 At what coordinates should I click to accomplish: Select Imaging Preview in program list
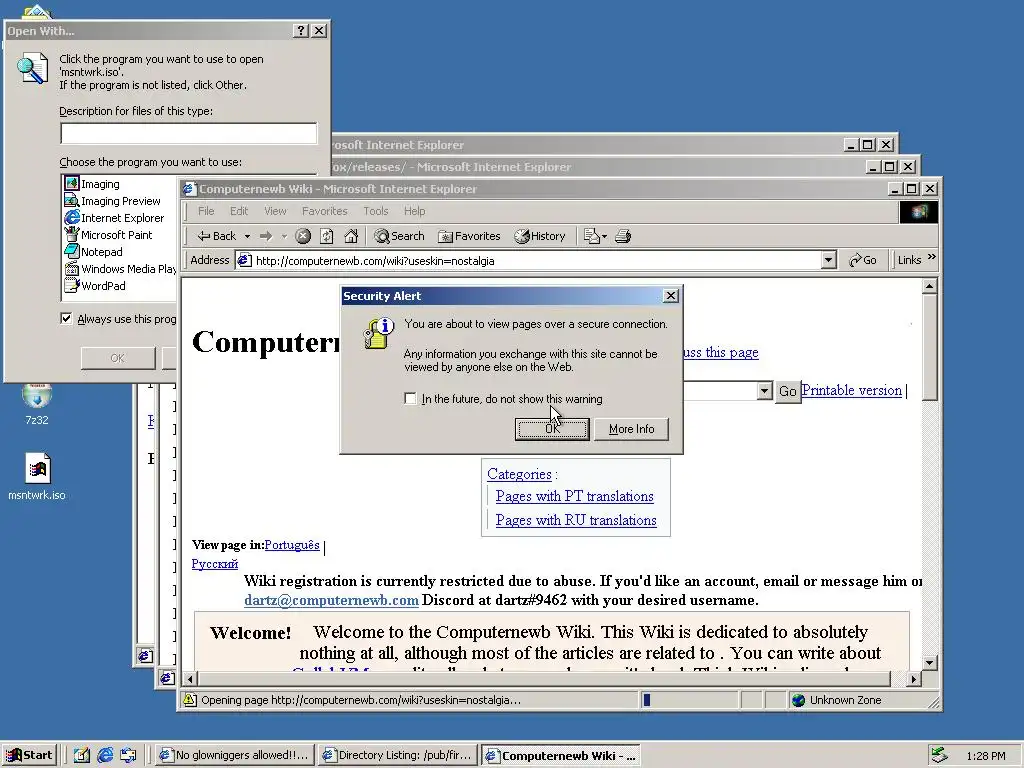pyautogui.click(x=112, y=200)
